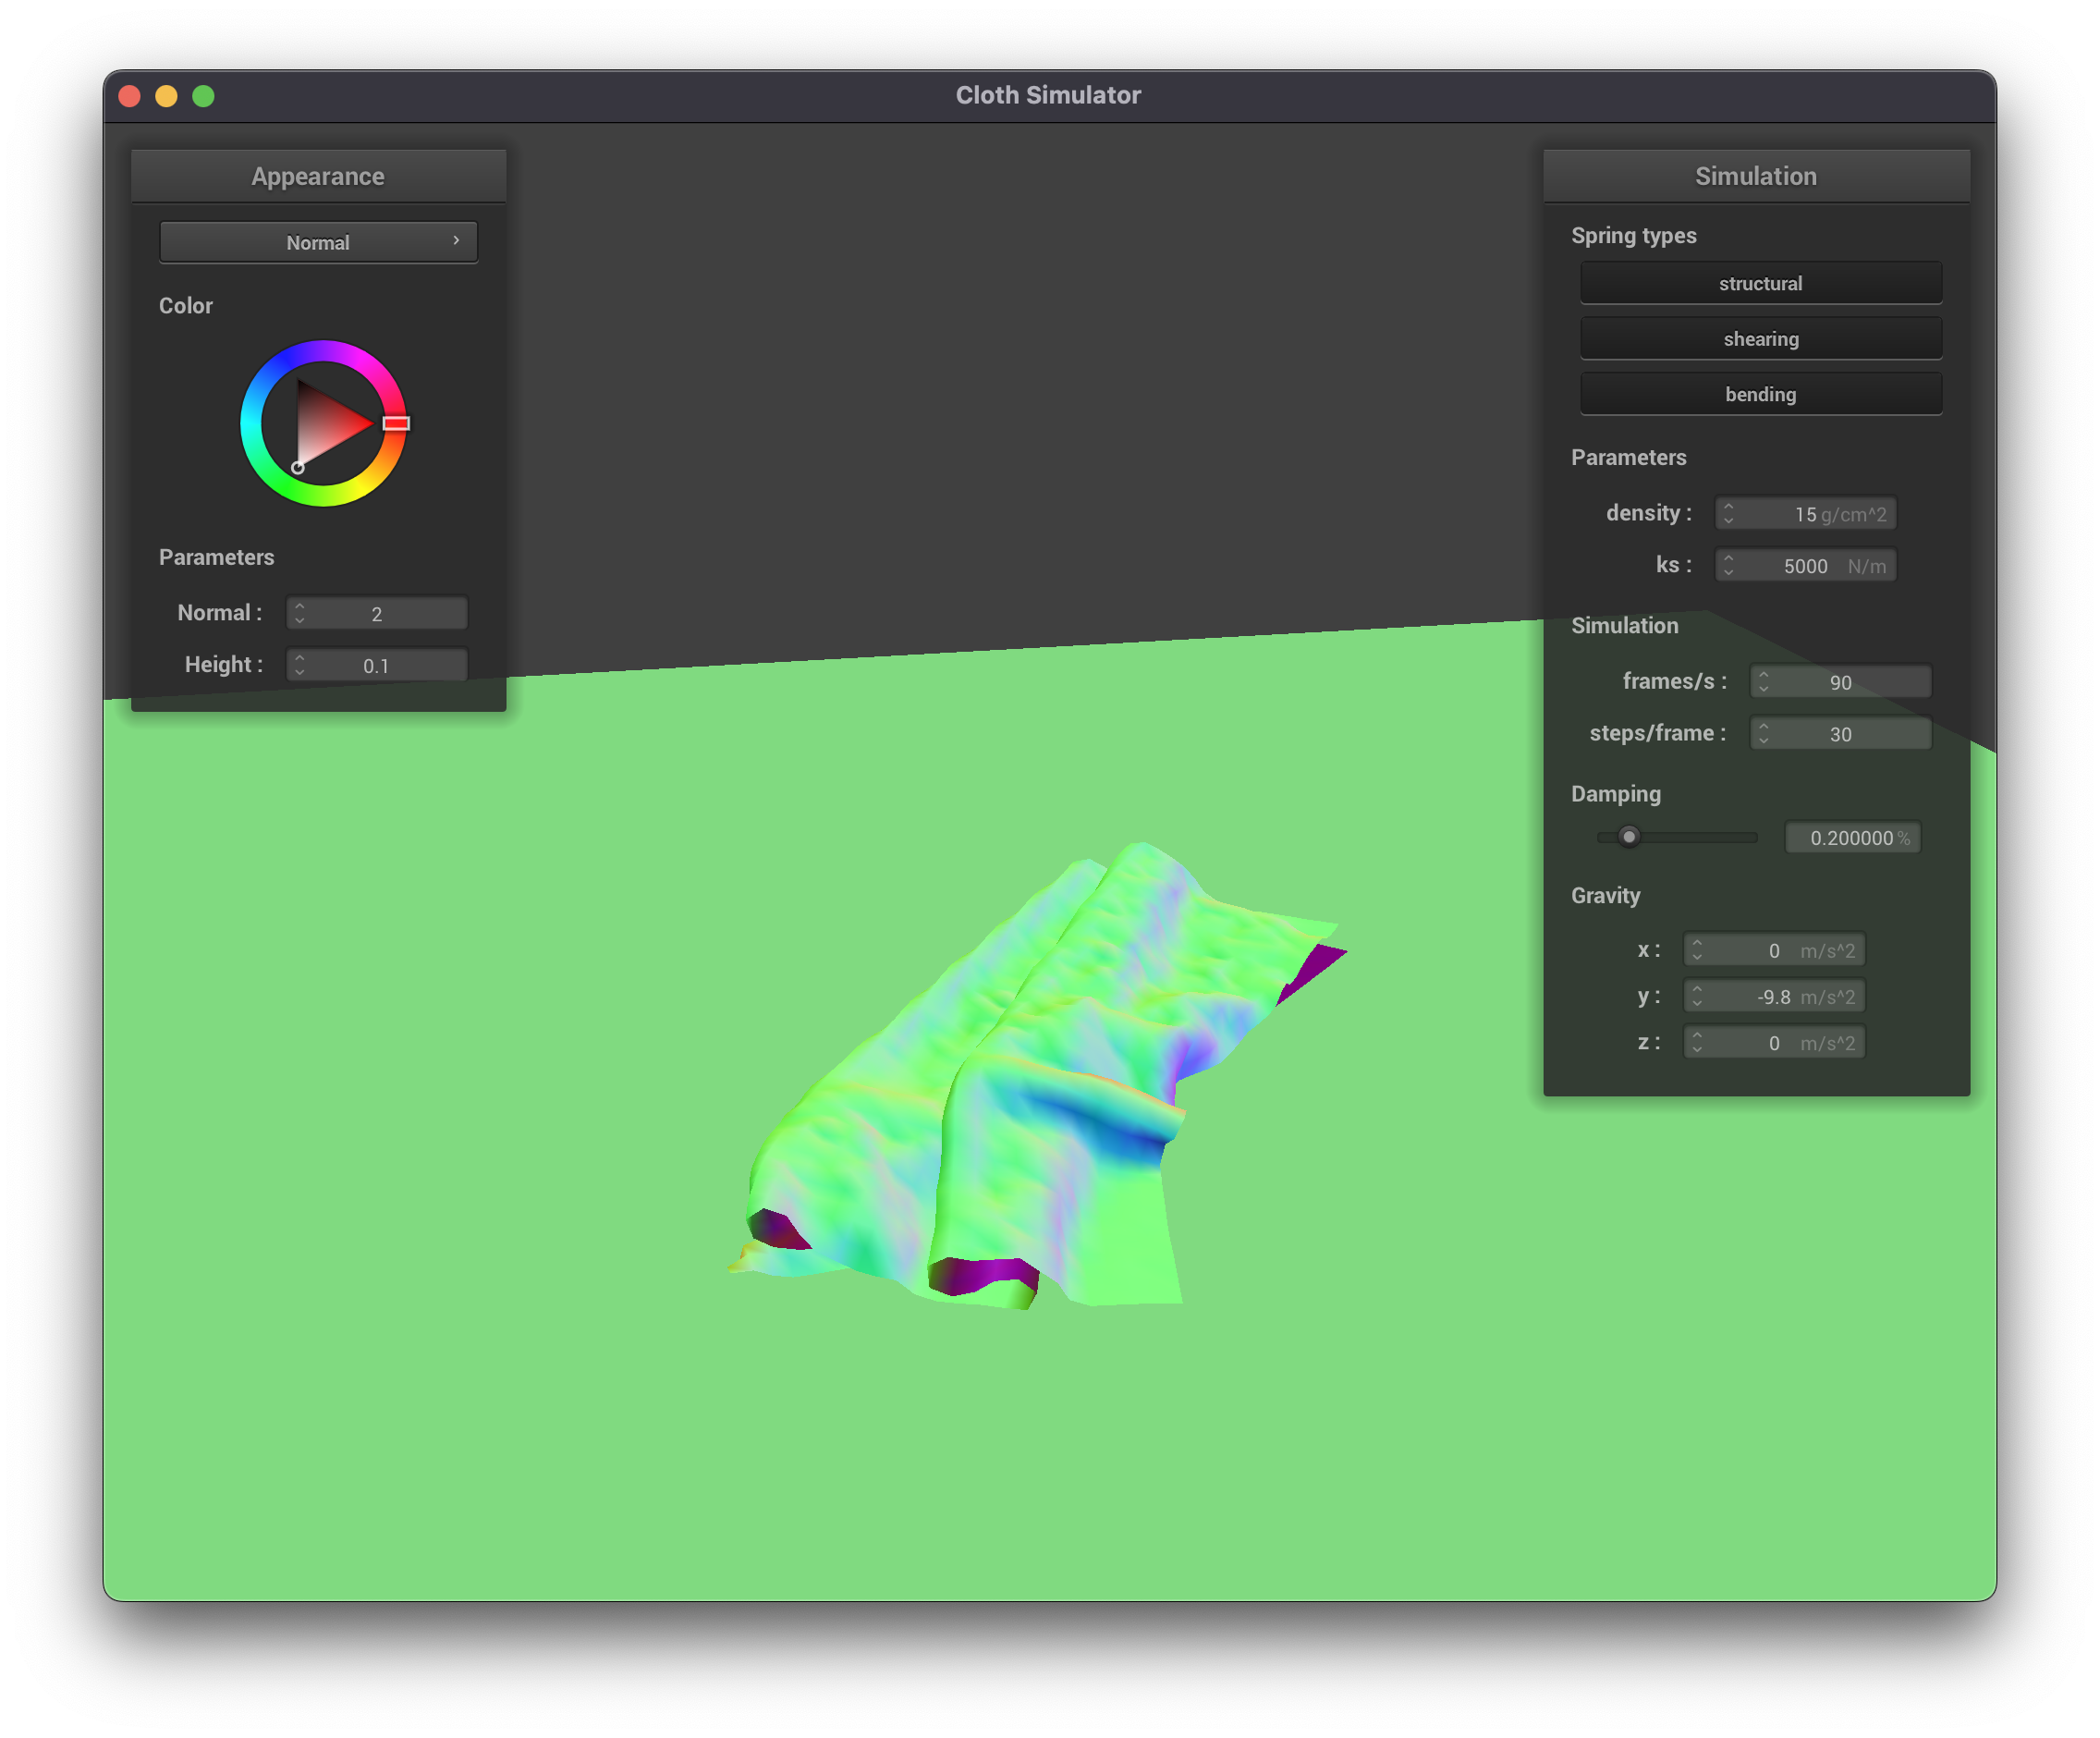The image size is (2100, 1738).
Task: Click the Gravity y stepper arrows
Action: [x=1697, y=996]
